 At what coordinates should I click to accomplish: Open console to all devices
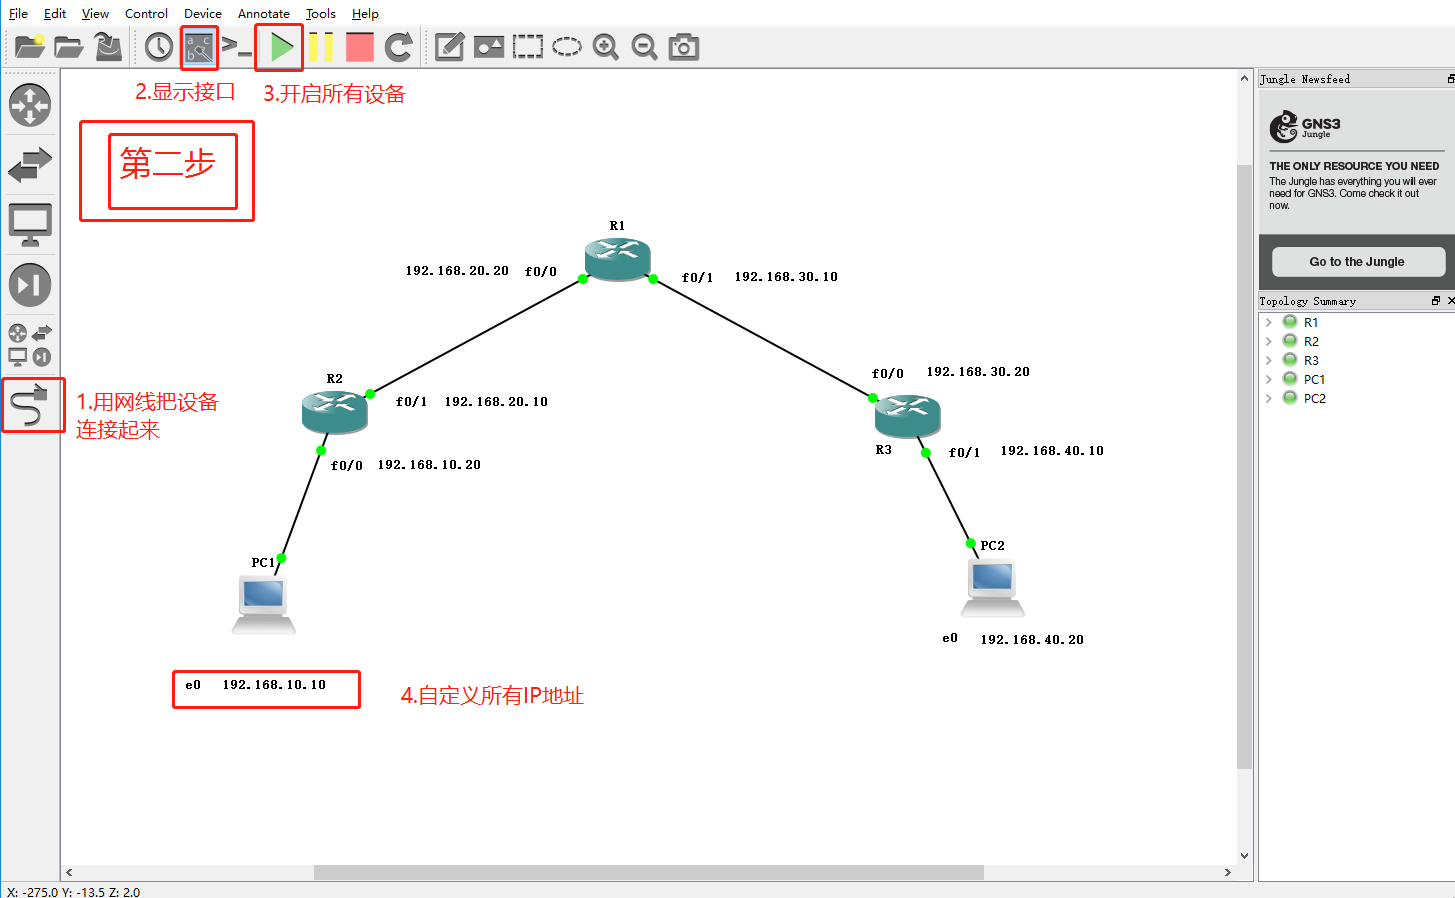pos(237,46)
